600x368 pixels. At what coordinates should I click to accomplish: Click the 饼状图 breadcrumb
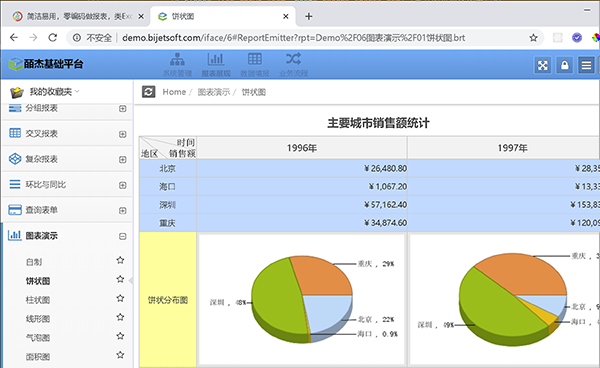(254, 92)
